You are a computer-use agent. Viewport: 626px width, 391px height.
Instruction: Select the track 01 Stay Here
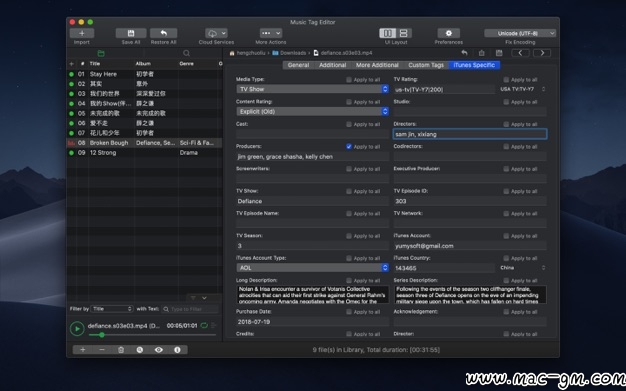pos(144,74)
